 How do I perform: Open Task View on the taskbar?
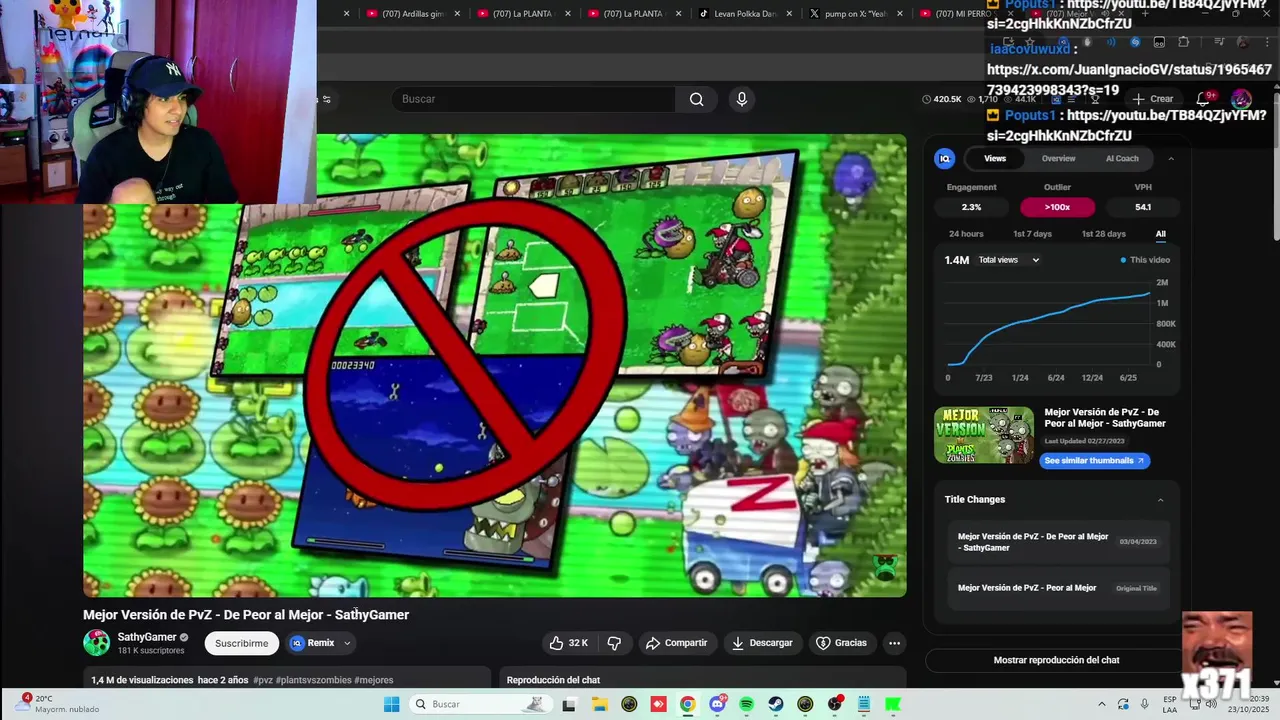pyautogui.click(x=569, y=704)
